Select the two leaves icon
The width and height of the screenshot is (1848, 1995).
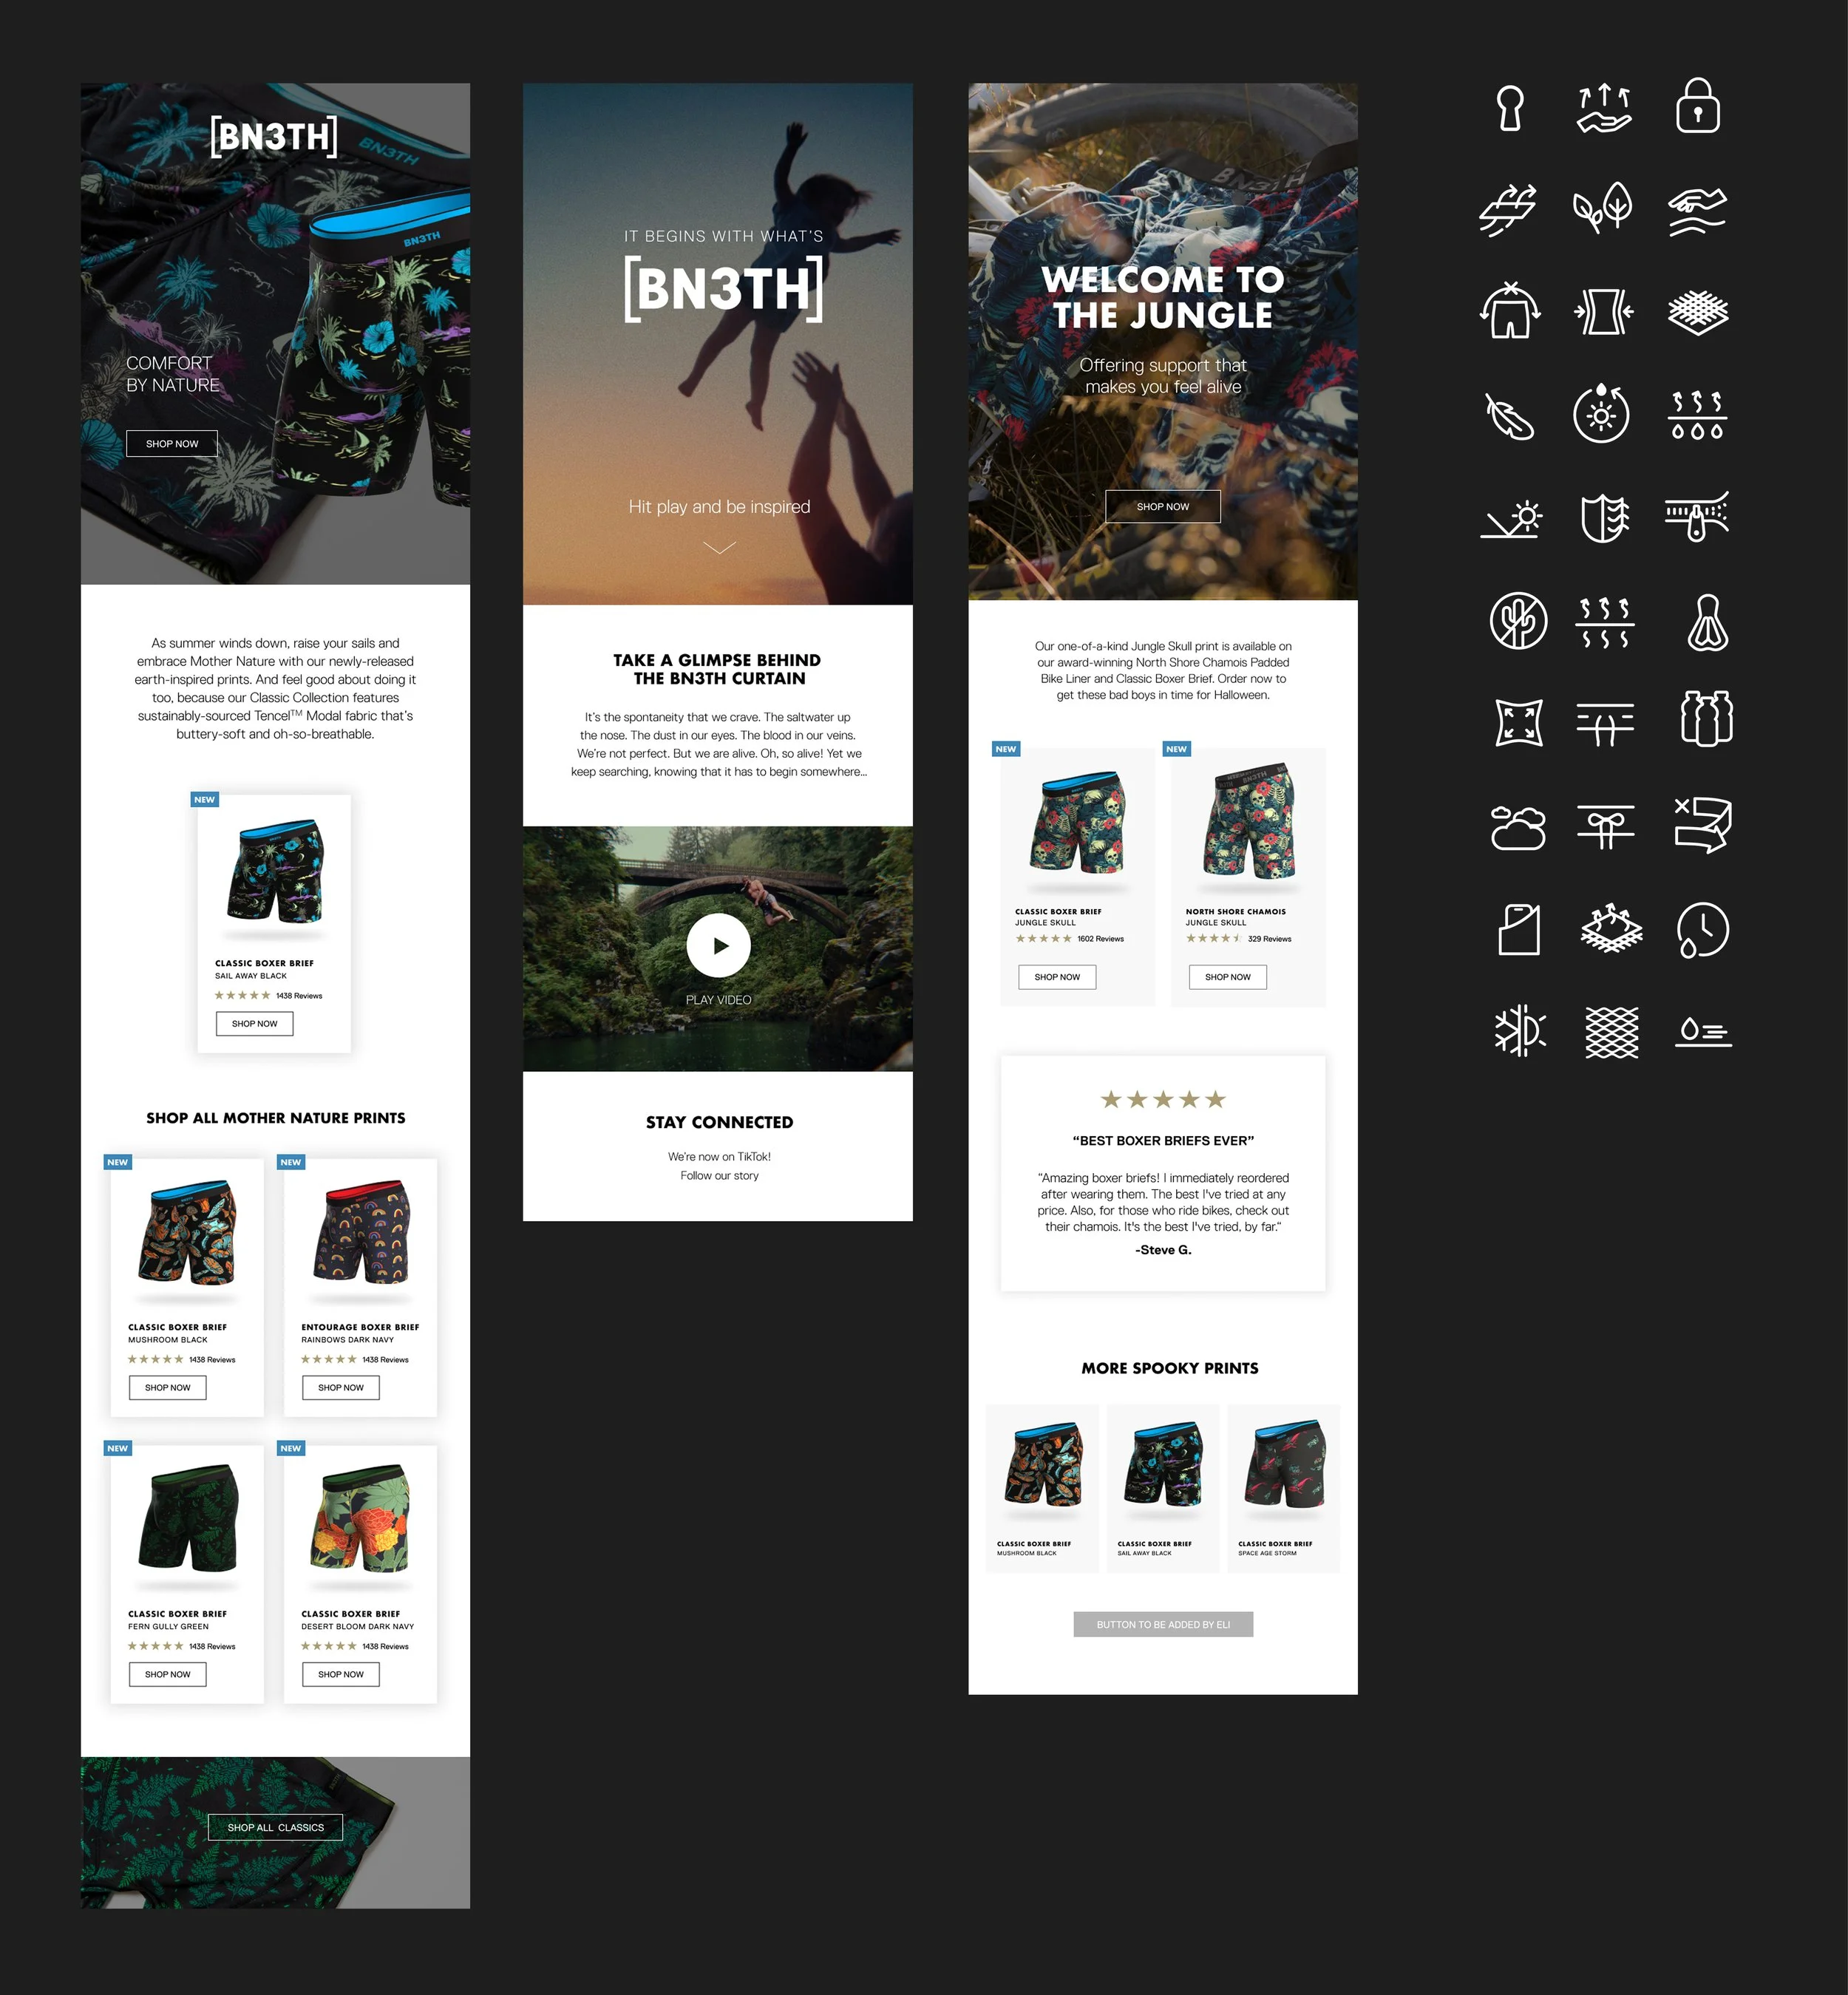coord(1602,208)
